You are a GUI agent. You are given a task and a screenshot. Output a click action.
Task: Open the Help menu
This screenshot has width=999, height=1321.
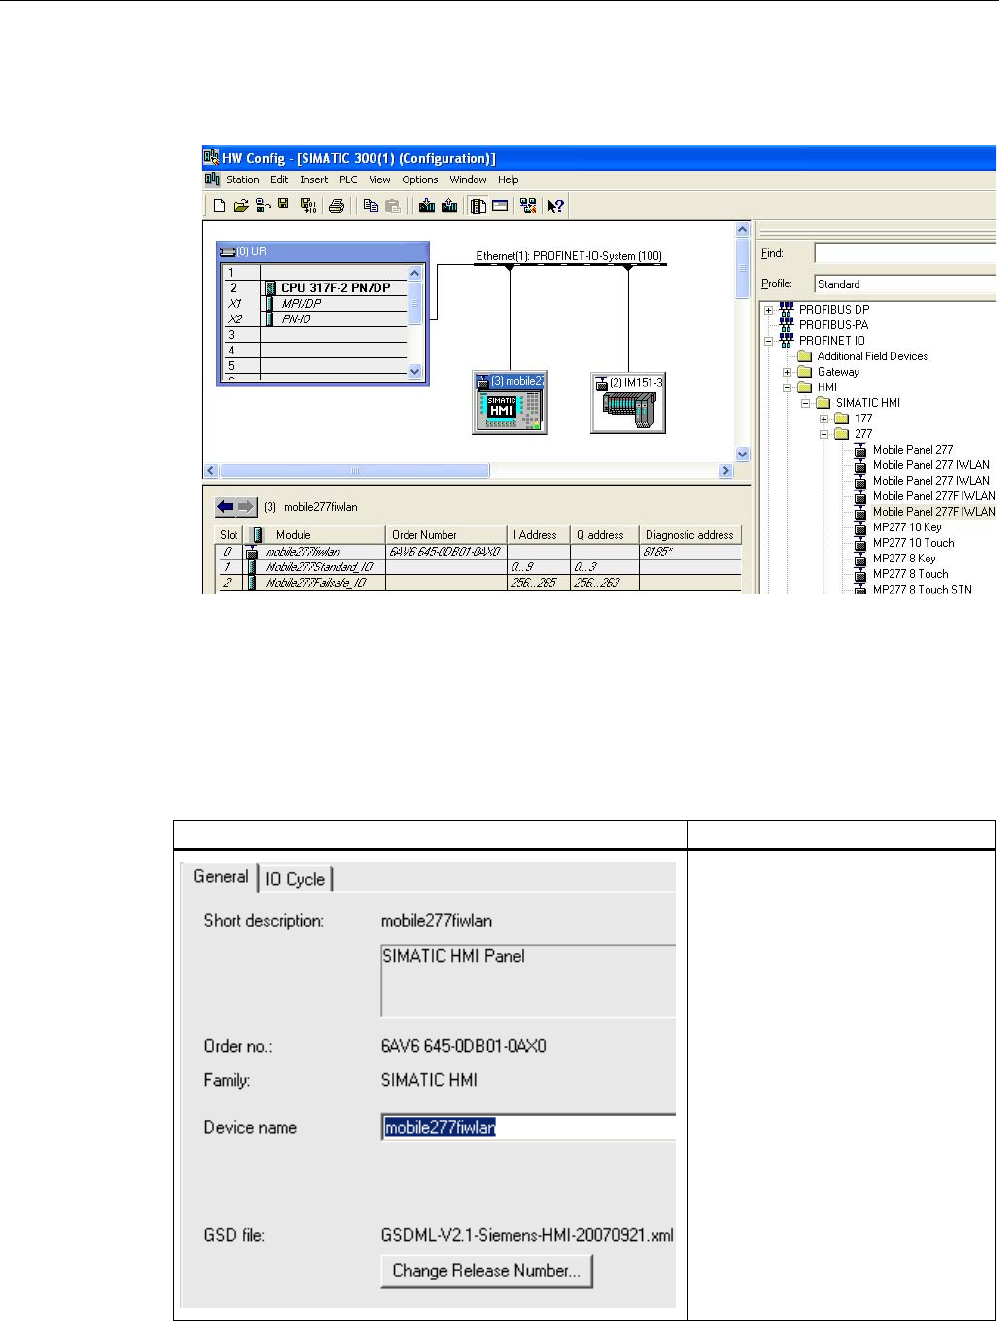[508, 180]
